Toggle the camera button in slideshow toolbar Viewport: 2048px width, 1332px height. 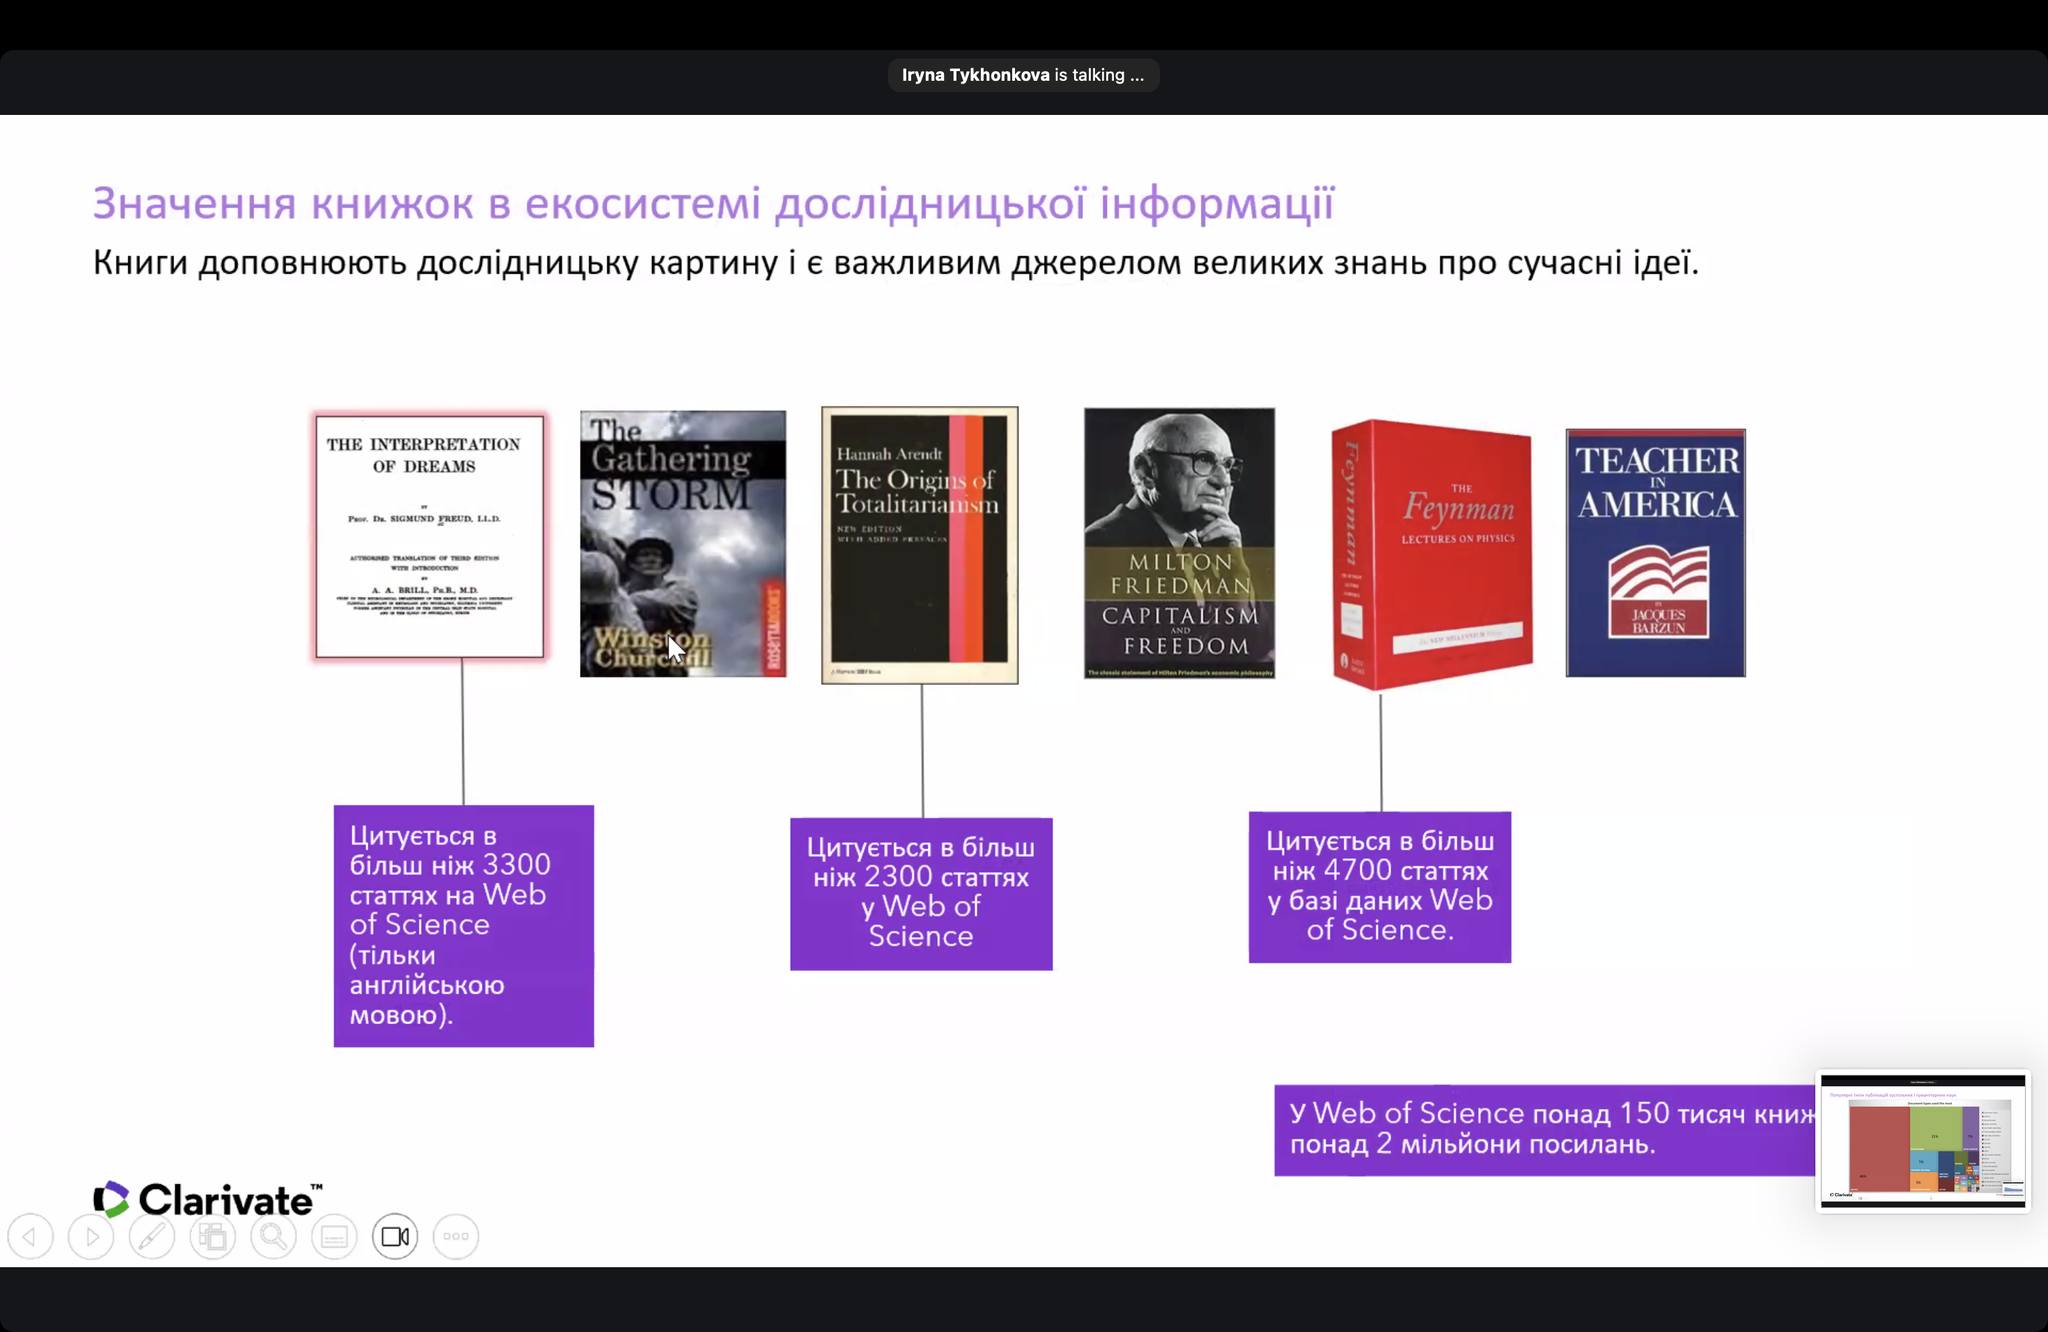[x=395, y=1237]
